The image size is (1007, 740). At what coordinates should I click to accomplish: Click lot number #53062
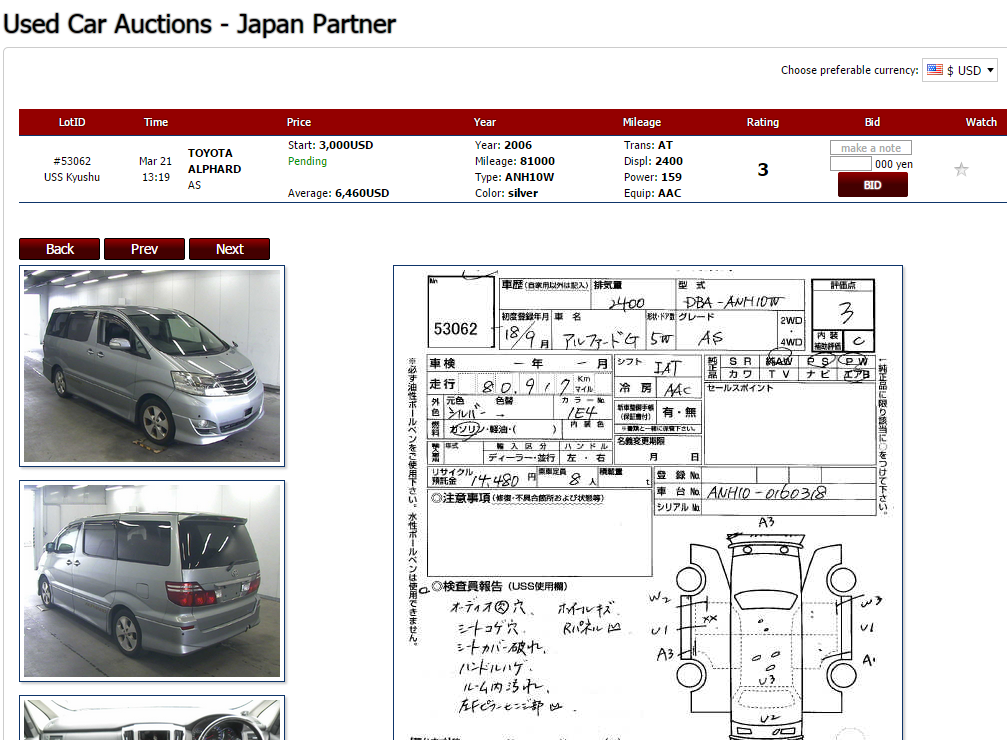point(72,161)
